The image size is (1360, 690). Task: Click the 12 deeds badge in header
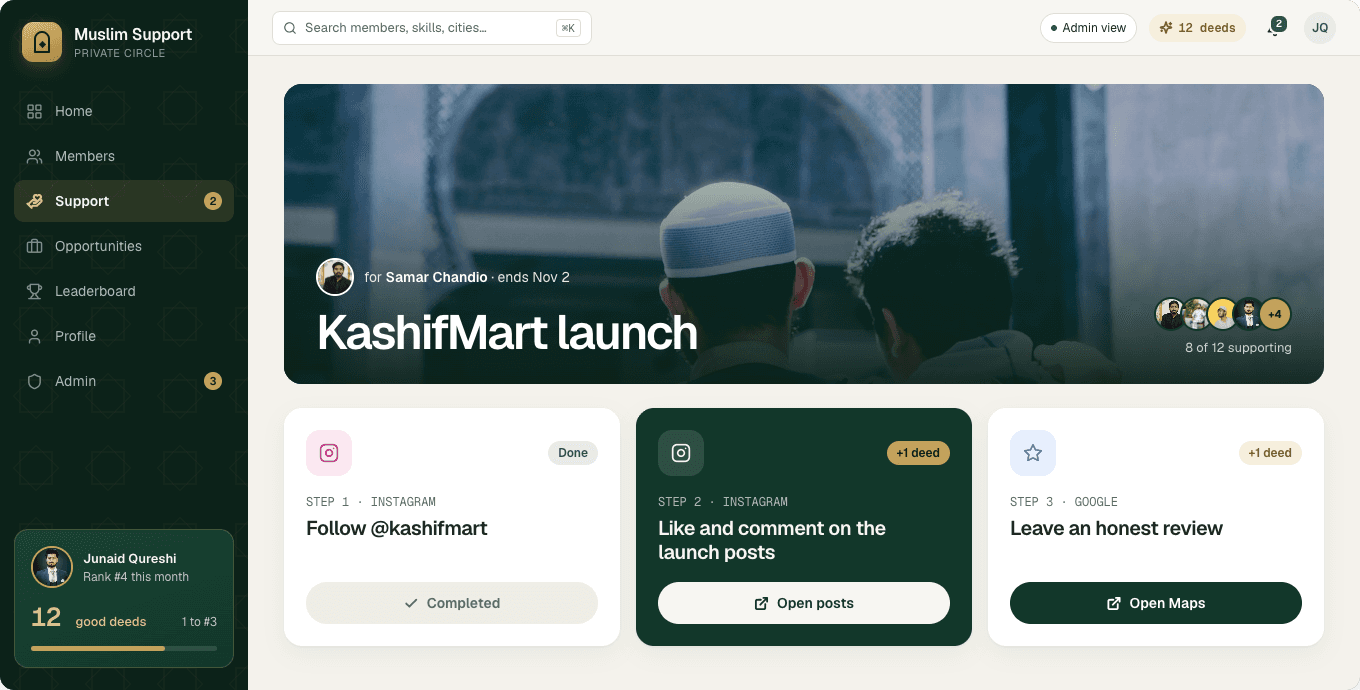pos(1197,28)
